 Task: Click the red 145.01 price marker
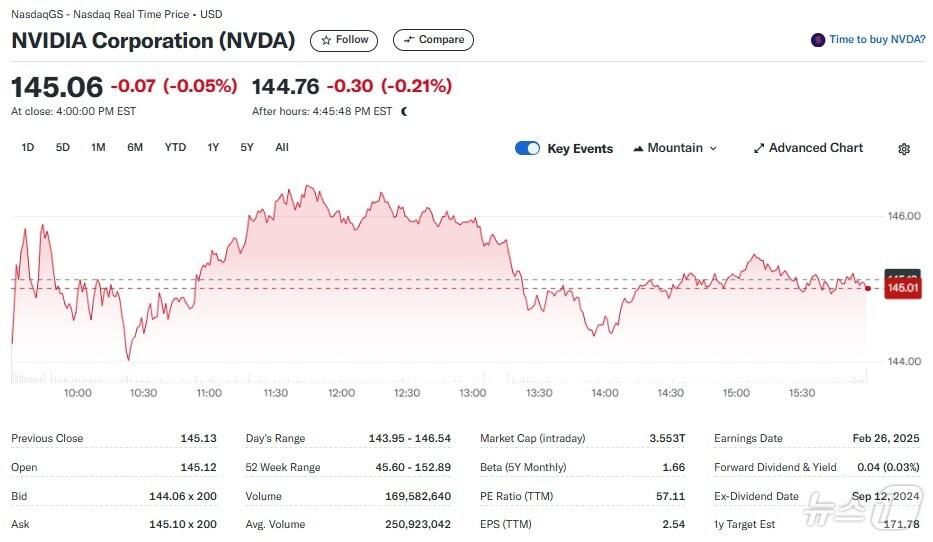(902, 288)
